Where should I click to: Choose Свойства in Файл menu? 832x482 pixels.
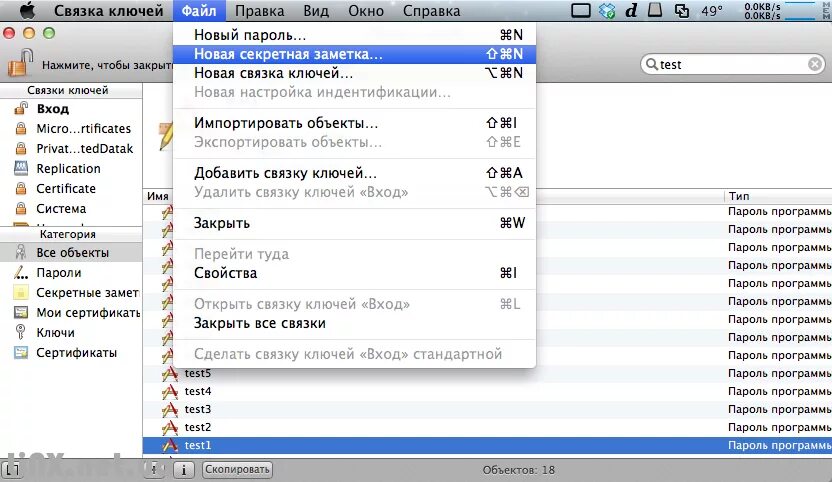(x=354, y=273)
